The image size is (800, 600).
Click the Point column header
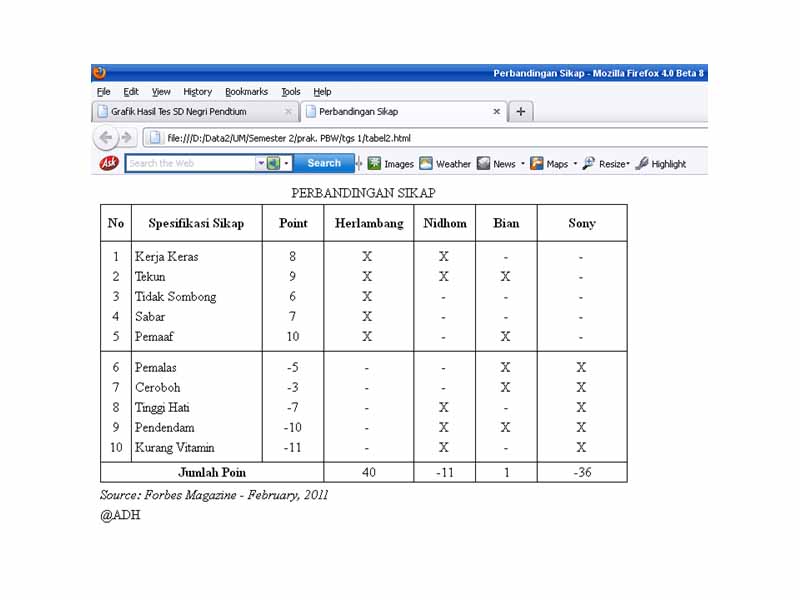pos(293,223)
